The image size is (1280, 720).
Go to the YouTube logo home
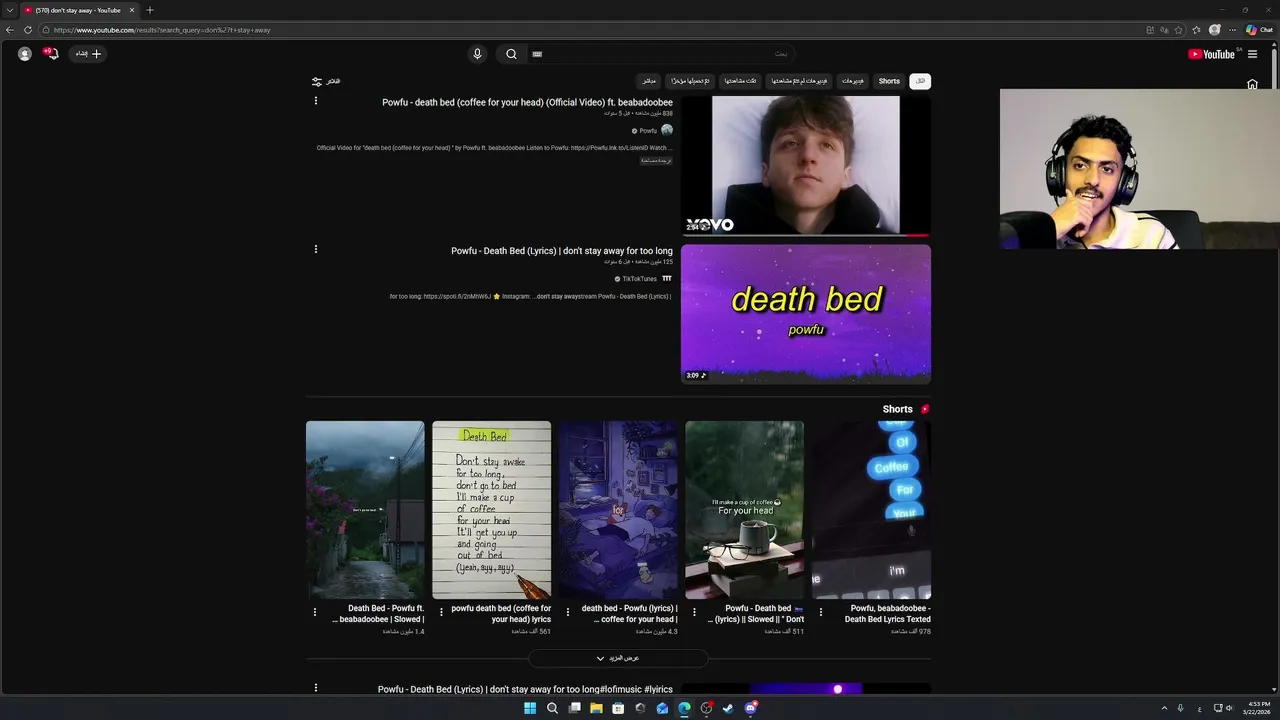coord(1214,54)
